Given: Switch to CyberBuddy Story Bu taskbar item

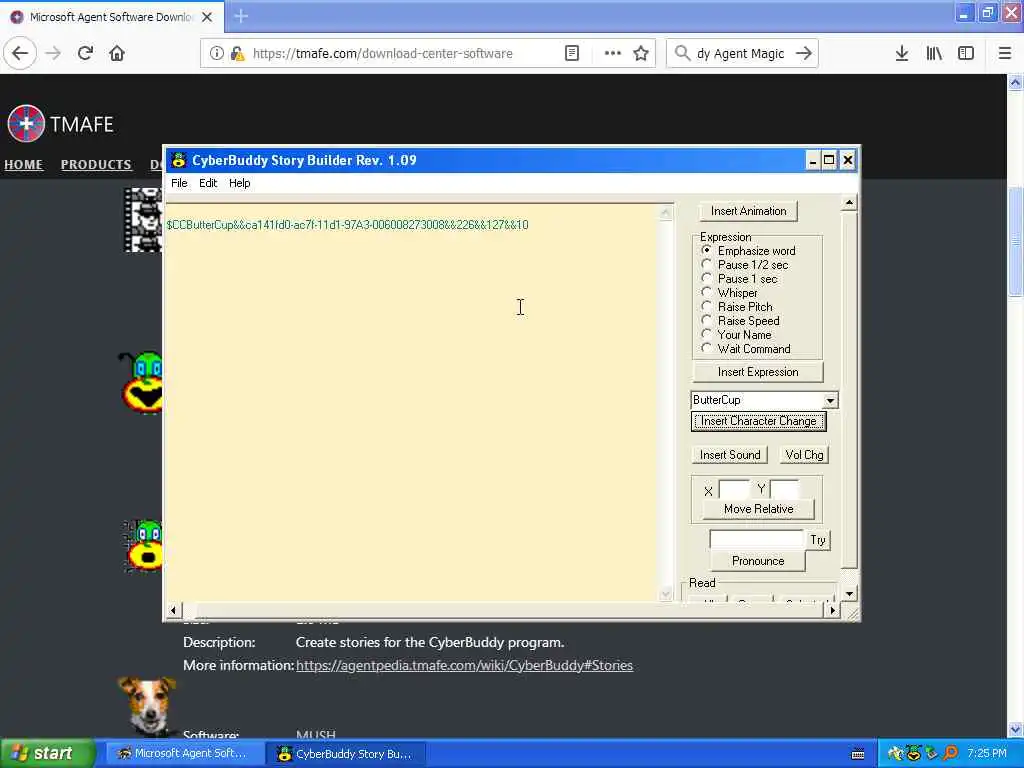Looking at the screenshot, I should (346, 753).
